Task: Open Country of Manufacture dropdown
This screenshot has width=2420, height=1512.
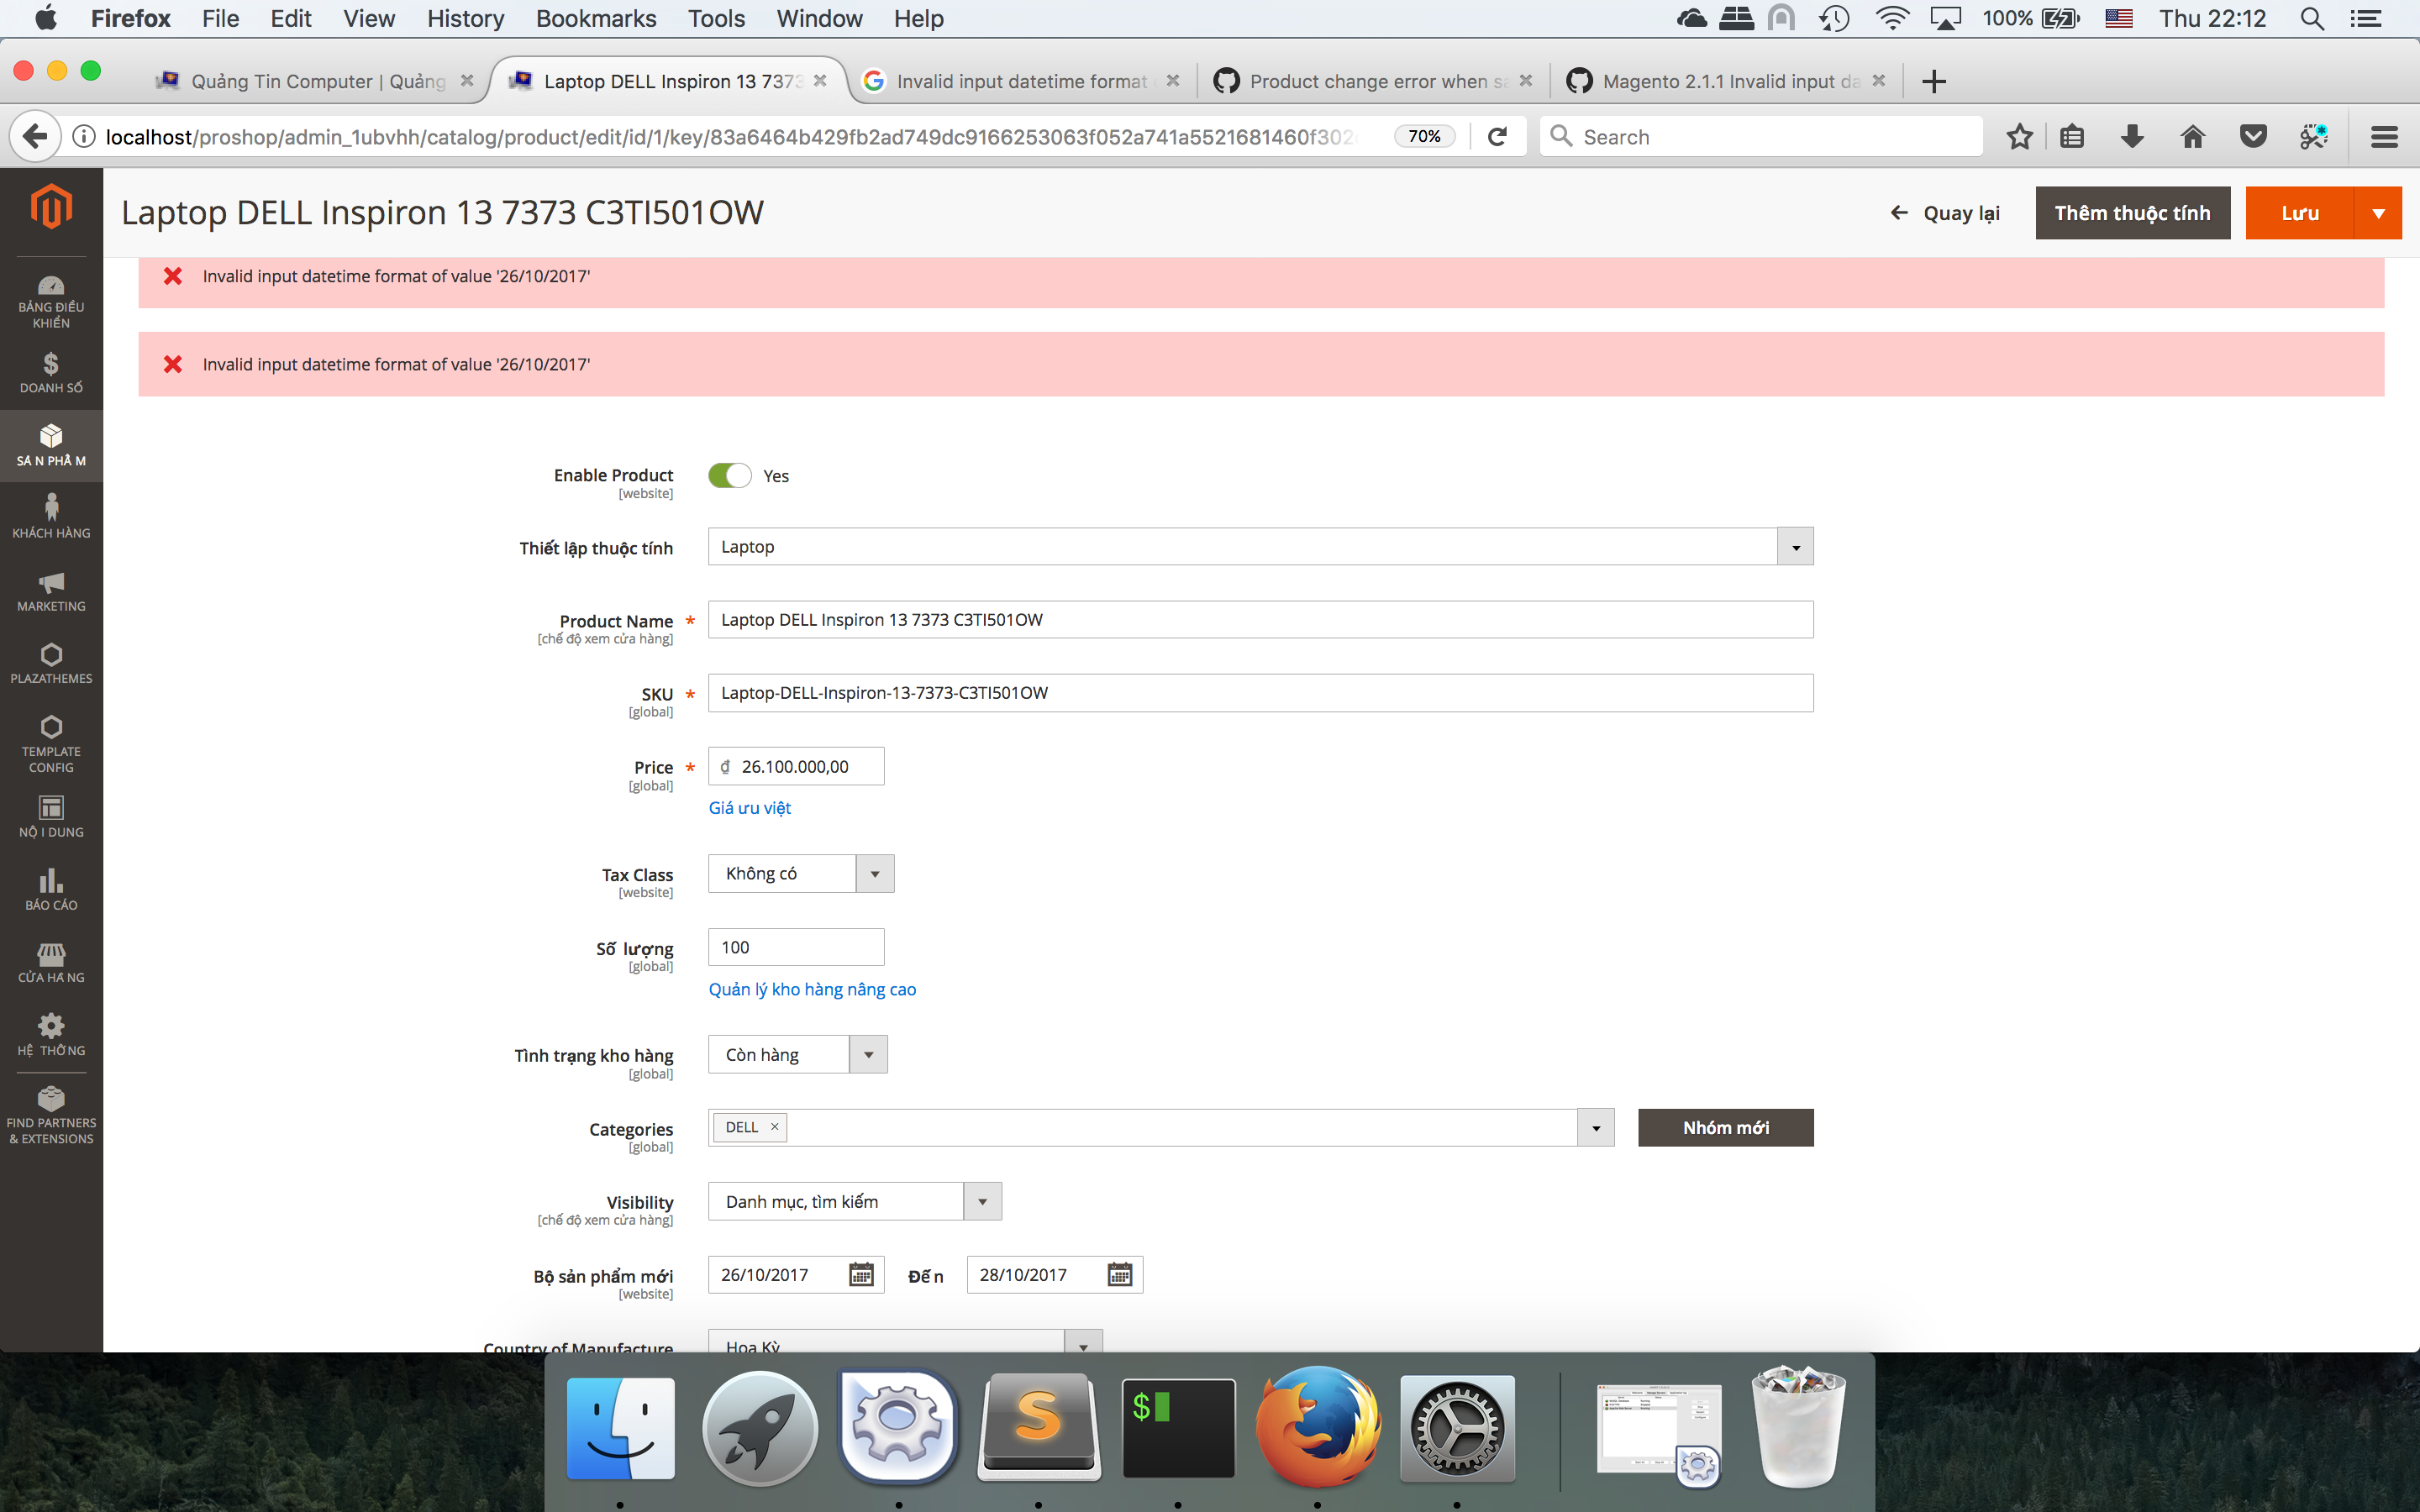Action: tap(905, 1342)
